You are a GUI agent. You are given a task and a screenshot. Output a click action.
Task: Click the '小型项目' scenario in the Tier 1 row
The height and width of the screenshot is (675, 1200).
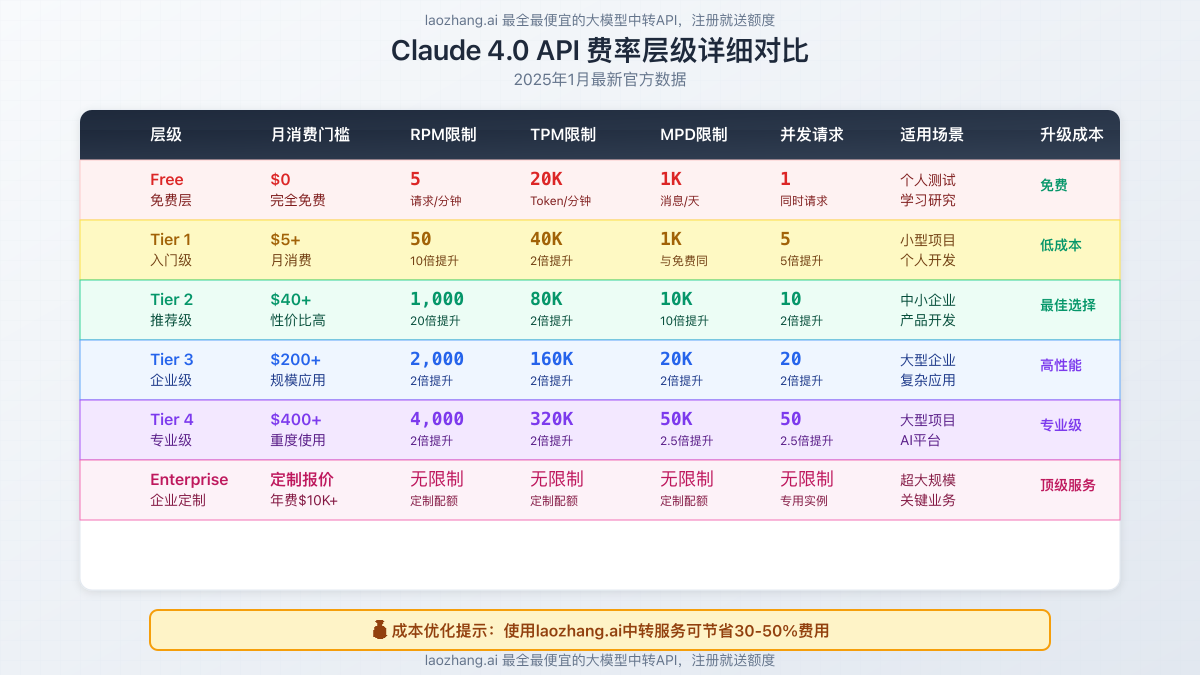click(x=928, y=240)
